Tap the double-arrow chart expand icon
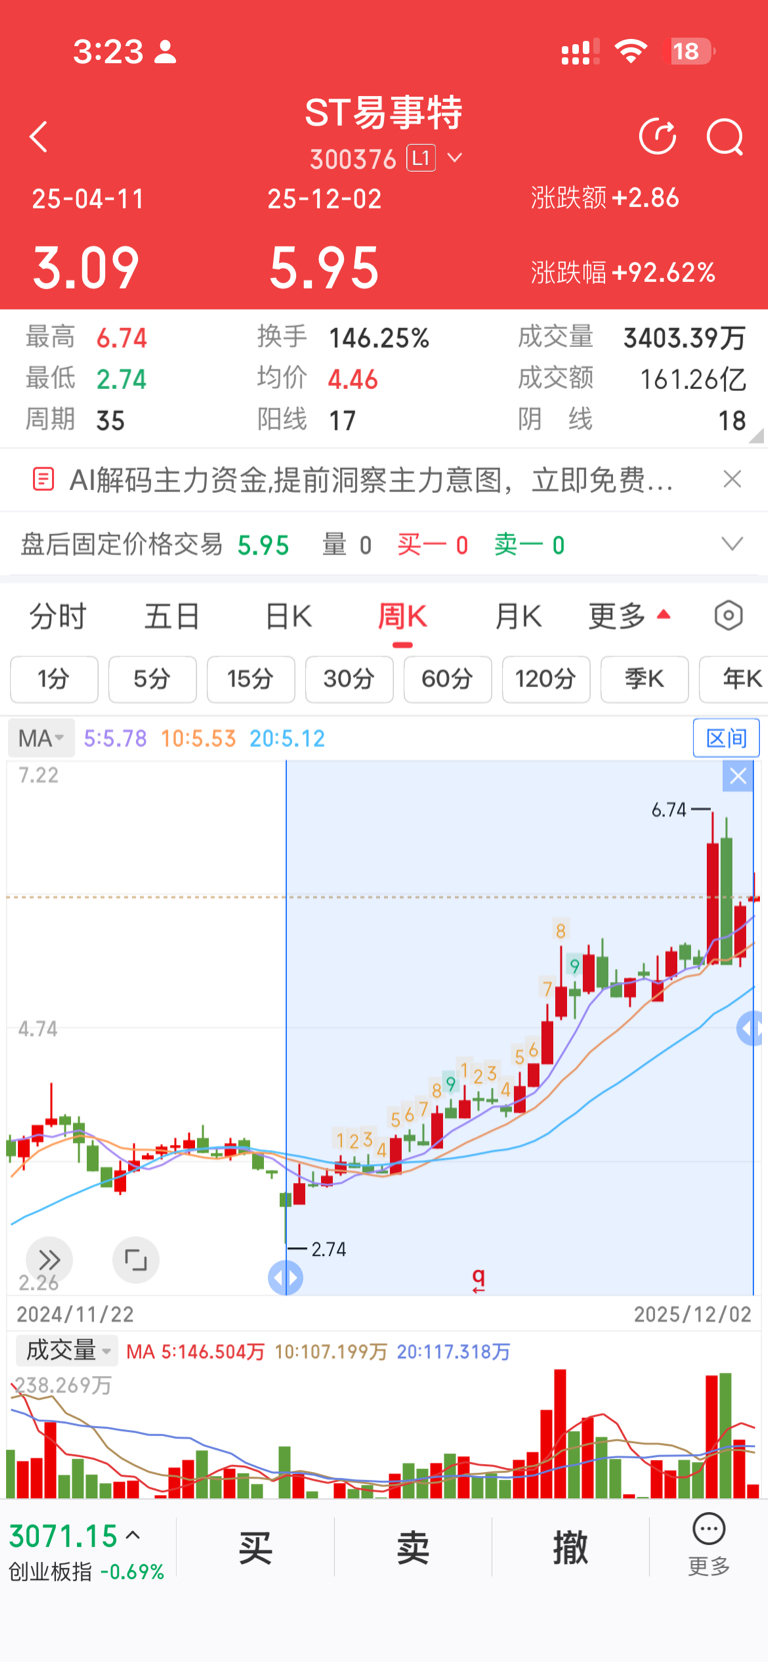The height and width of the screenshot is (1663, 768). coord(49,1260)
